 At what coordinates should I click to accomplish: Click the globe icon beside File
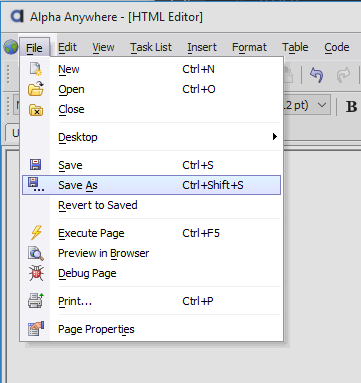11,47
